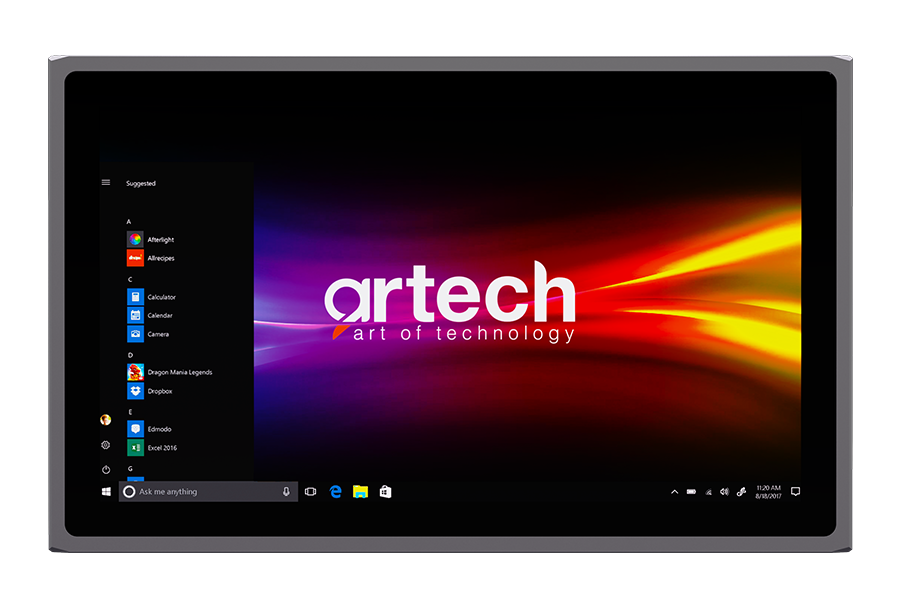Image resolution: width=900 pixels, height=607 pixels.
Task: Click the Ask me anything search box
Action: pos(208,492)
